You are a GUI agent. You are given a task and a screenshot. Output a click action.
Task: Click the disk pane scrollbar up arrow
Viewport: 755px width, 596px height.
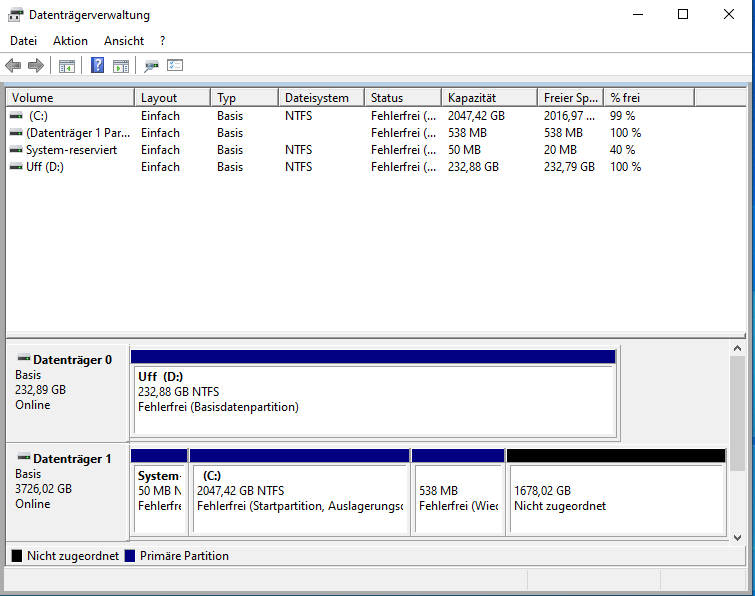pos(737,348)
